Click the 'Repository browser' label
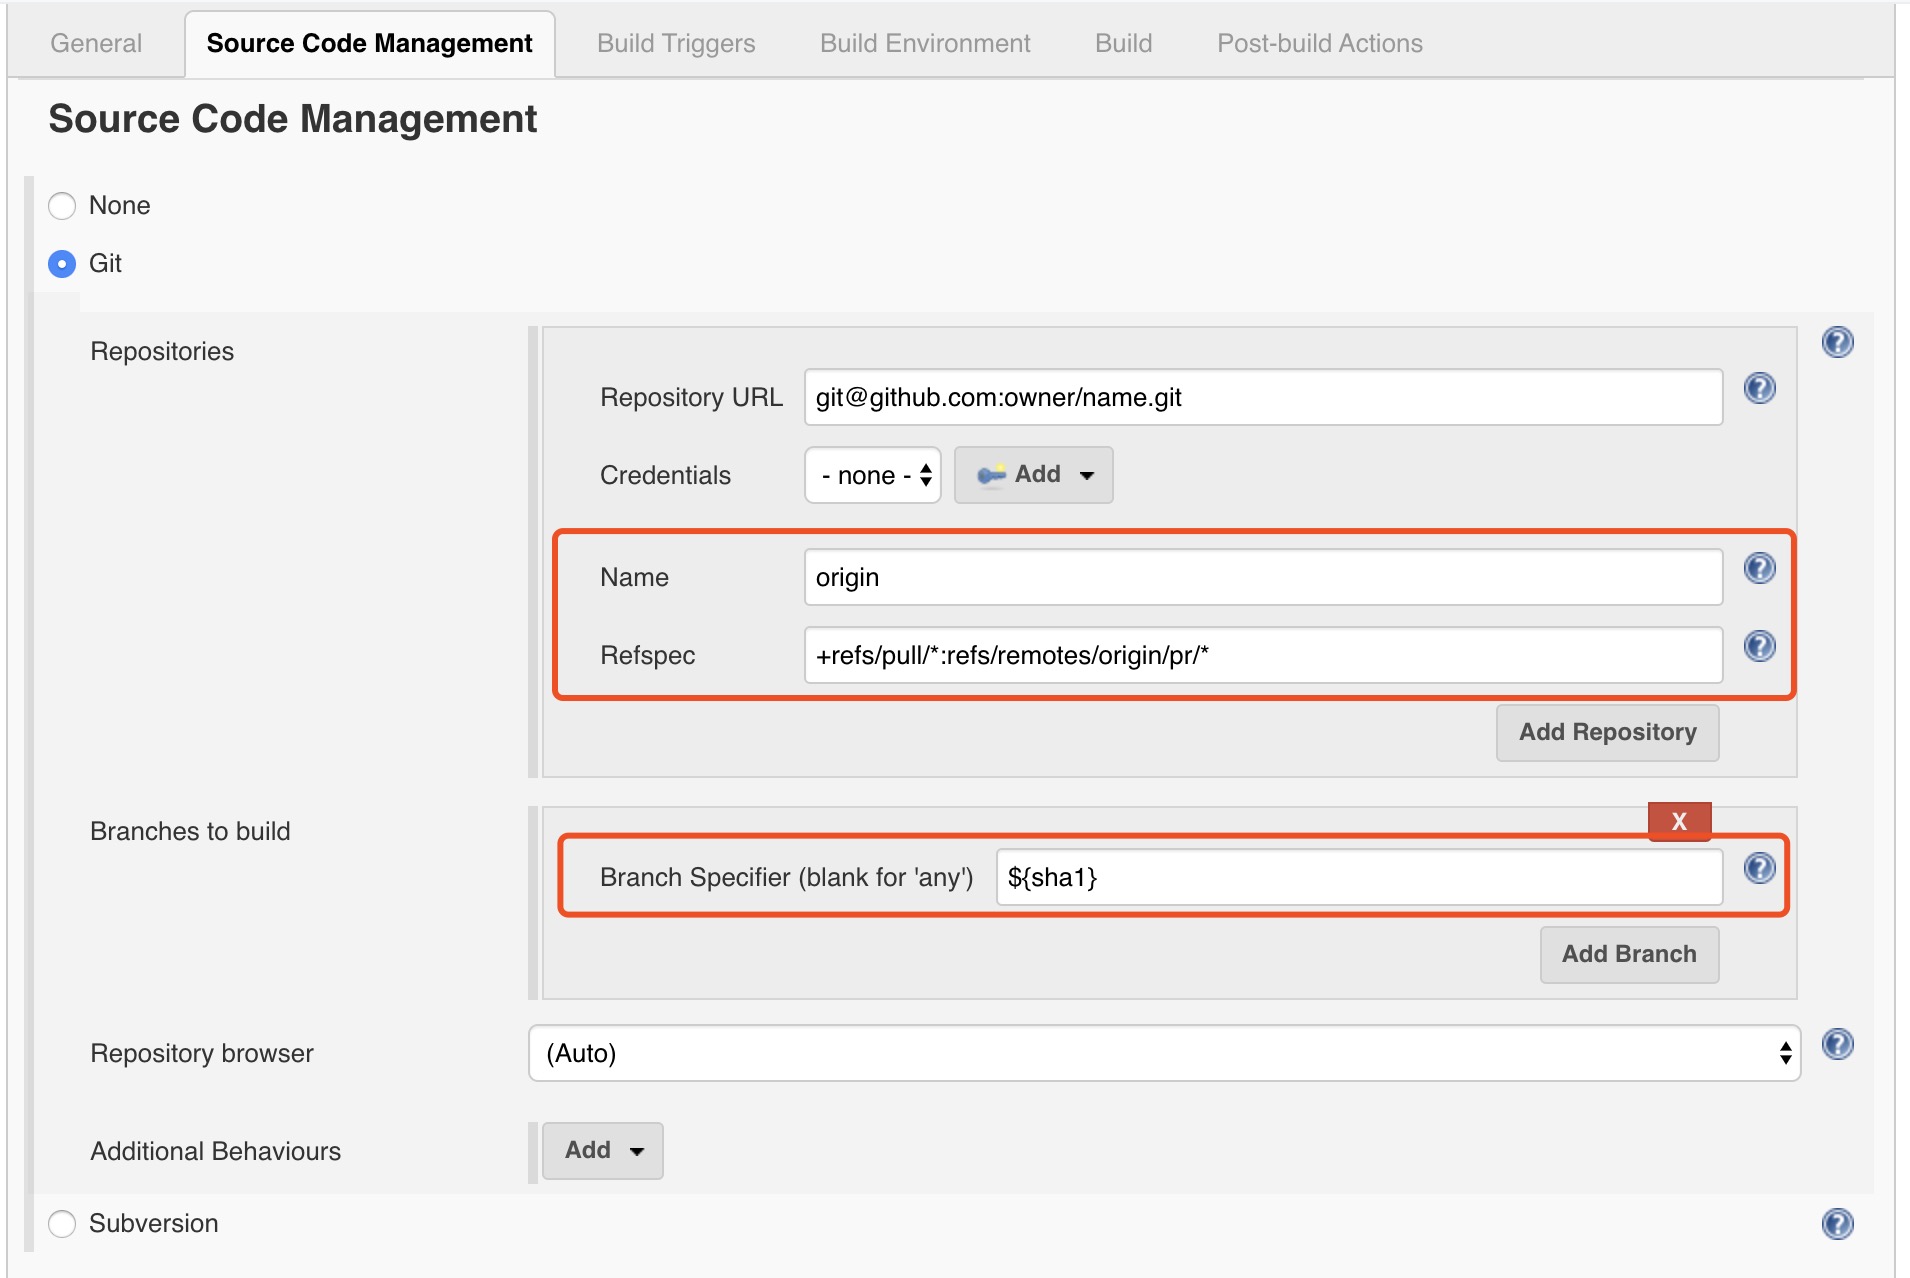 202,1053
